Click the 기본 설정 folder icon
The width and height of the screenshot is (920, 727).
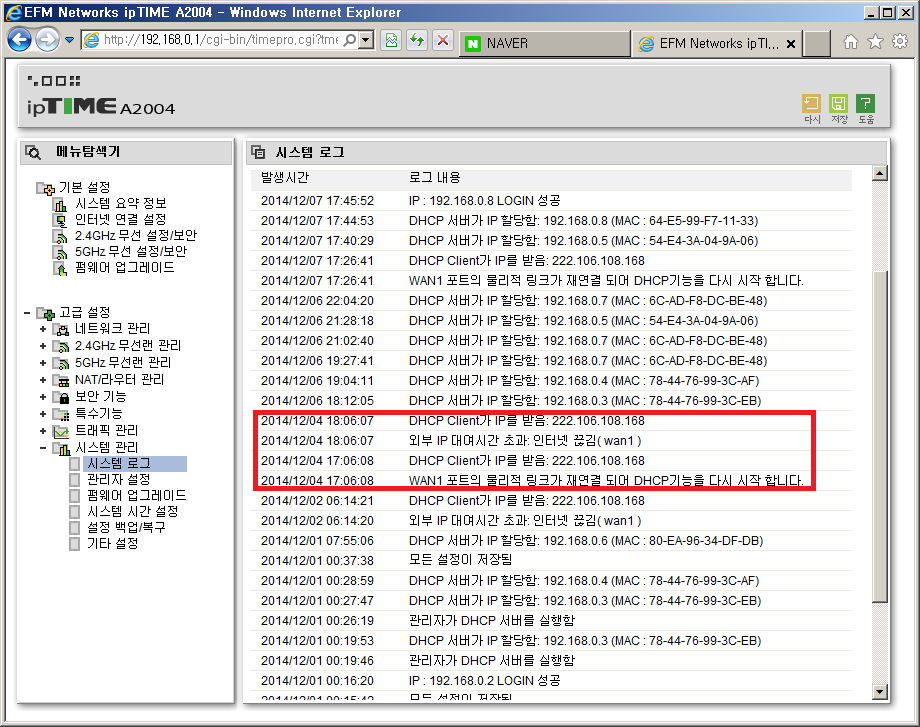45,188
